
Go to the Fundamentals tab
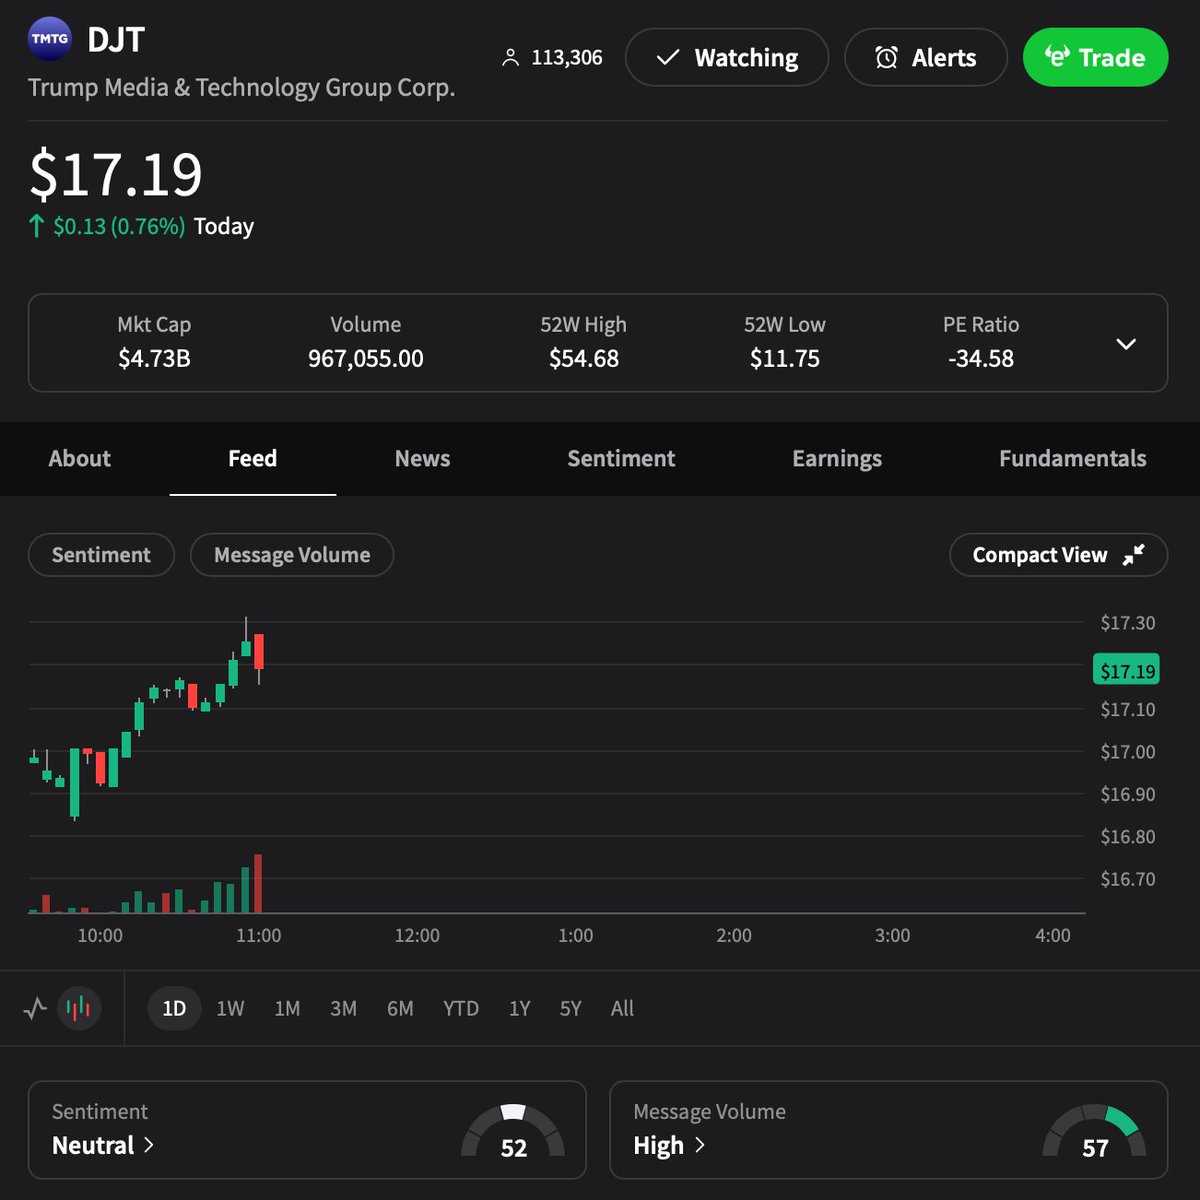point(1072,458)
